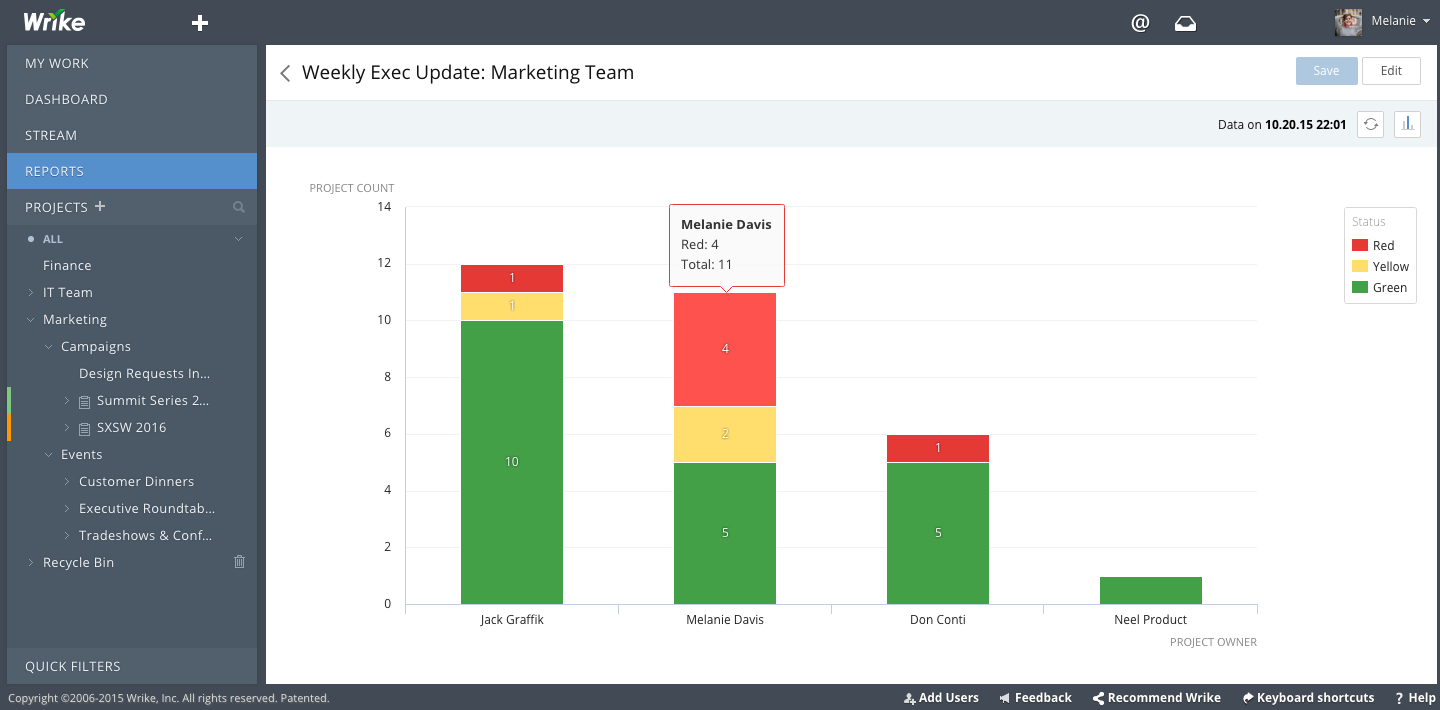
Task: Click Jack Graffik's red bar segment
Action: point(512,278)
